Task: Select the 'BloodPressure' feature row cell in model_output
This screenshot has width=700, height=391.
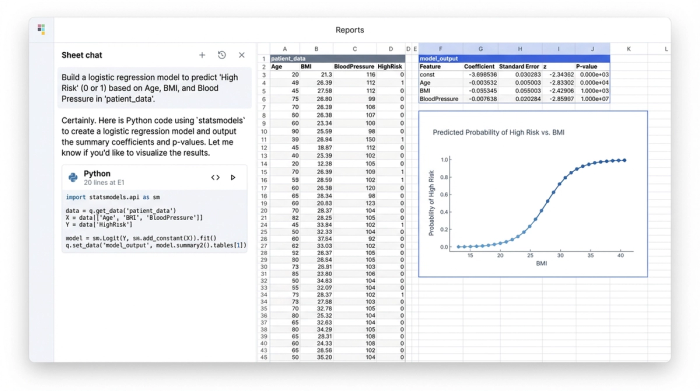Action: (440, 99)
